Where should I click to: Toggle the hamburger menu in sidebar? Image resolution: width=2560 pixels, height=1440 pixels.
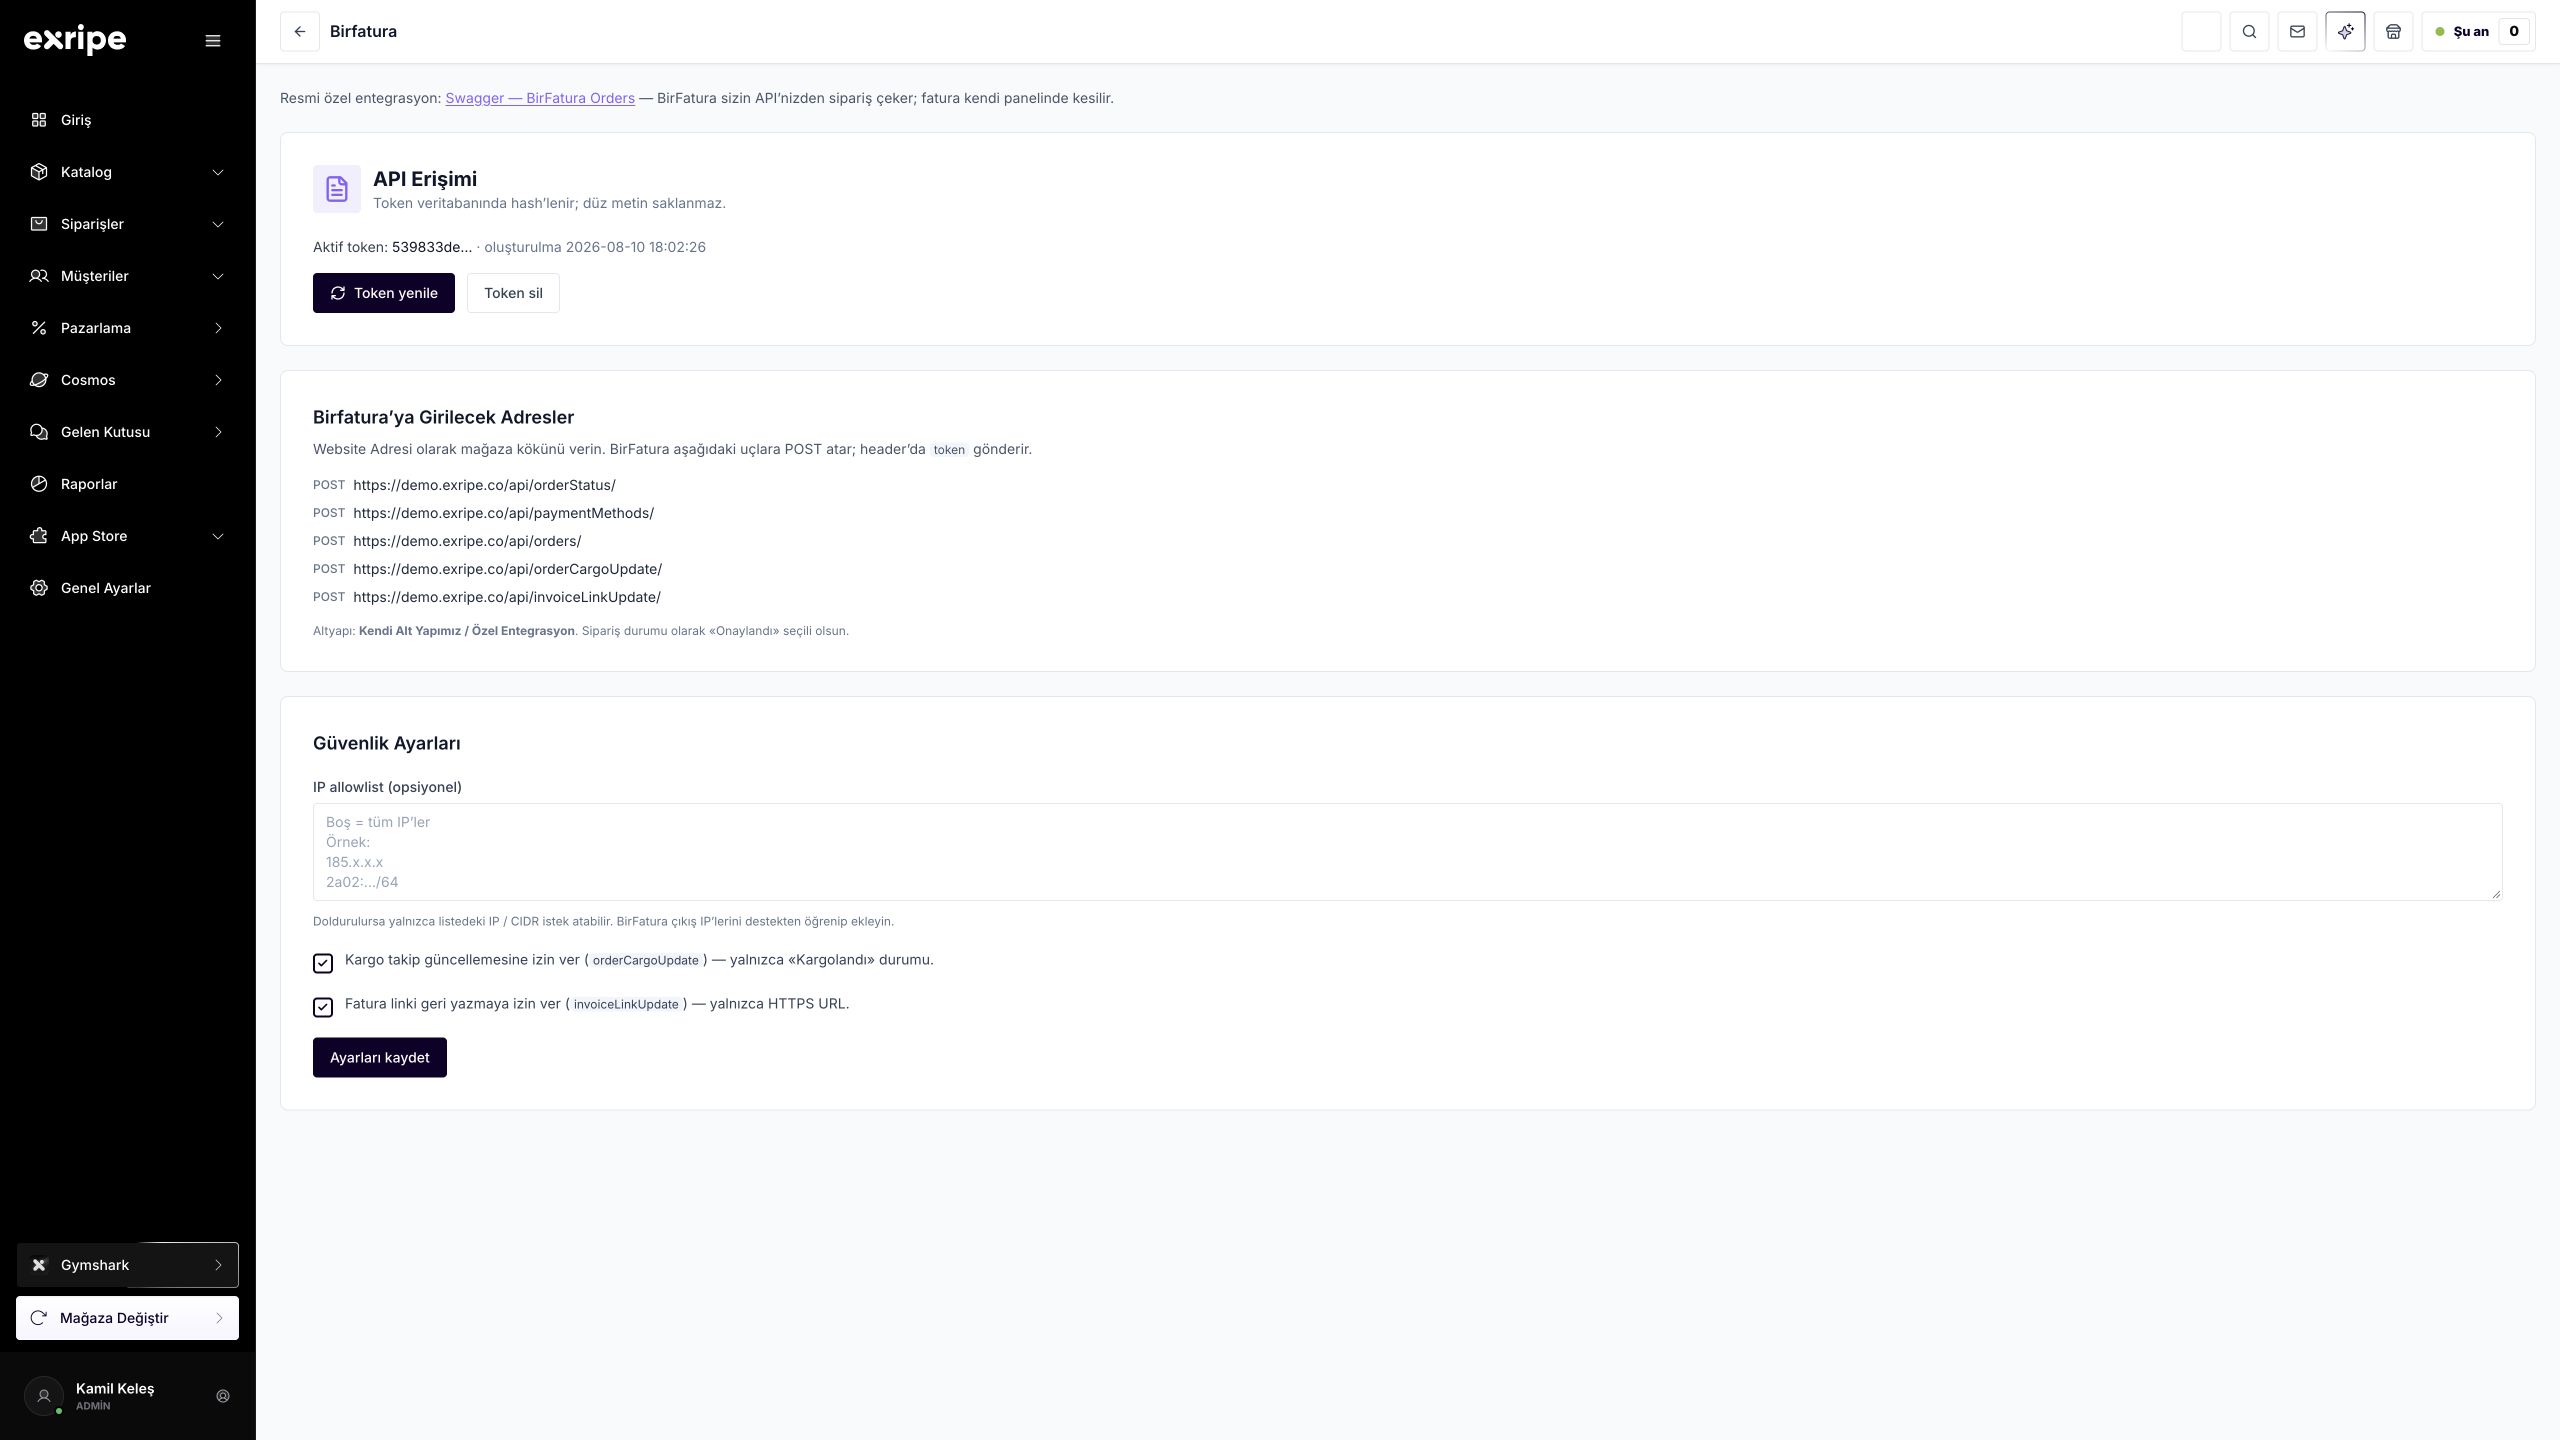(213, 41)
